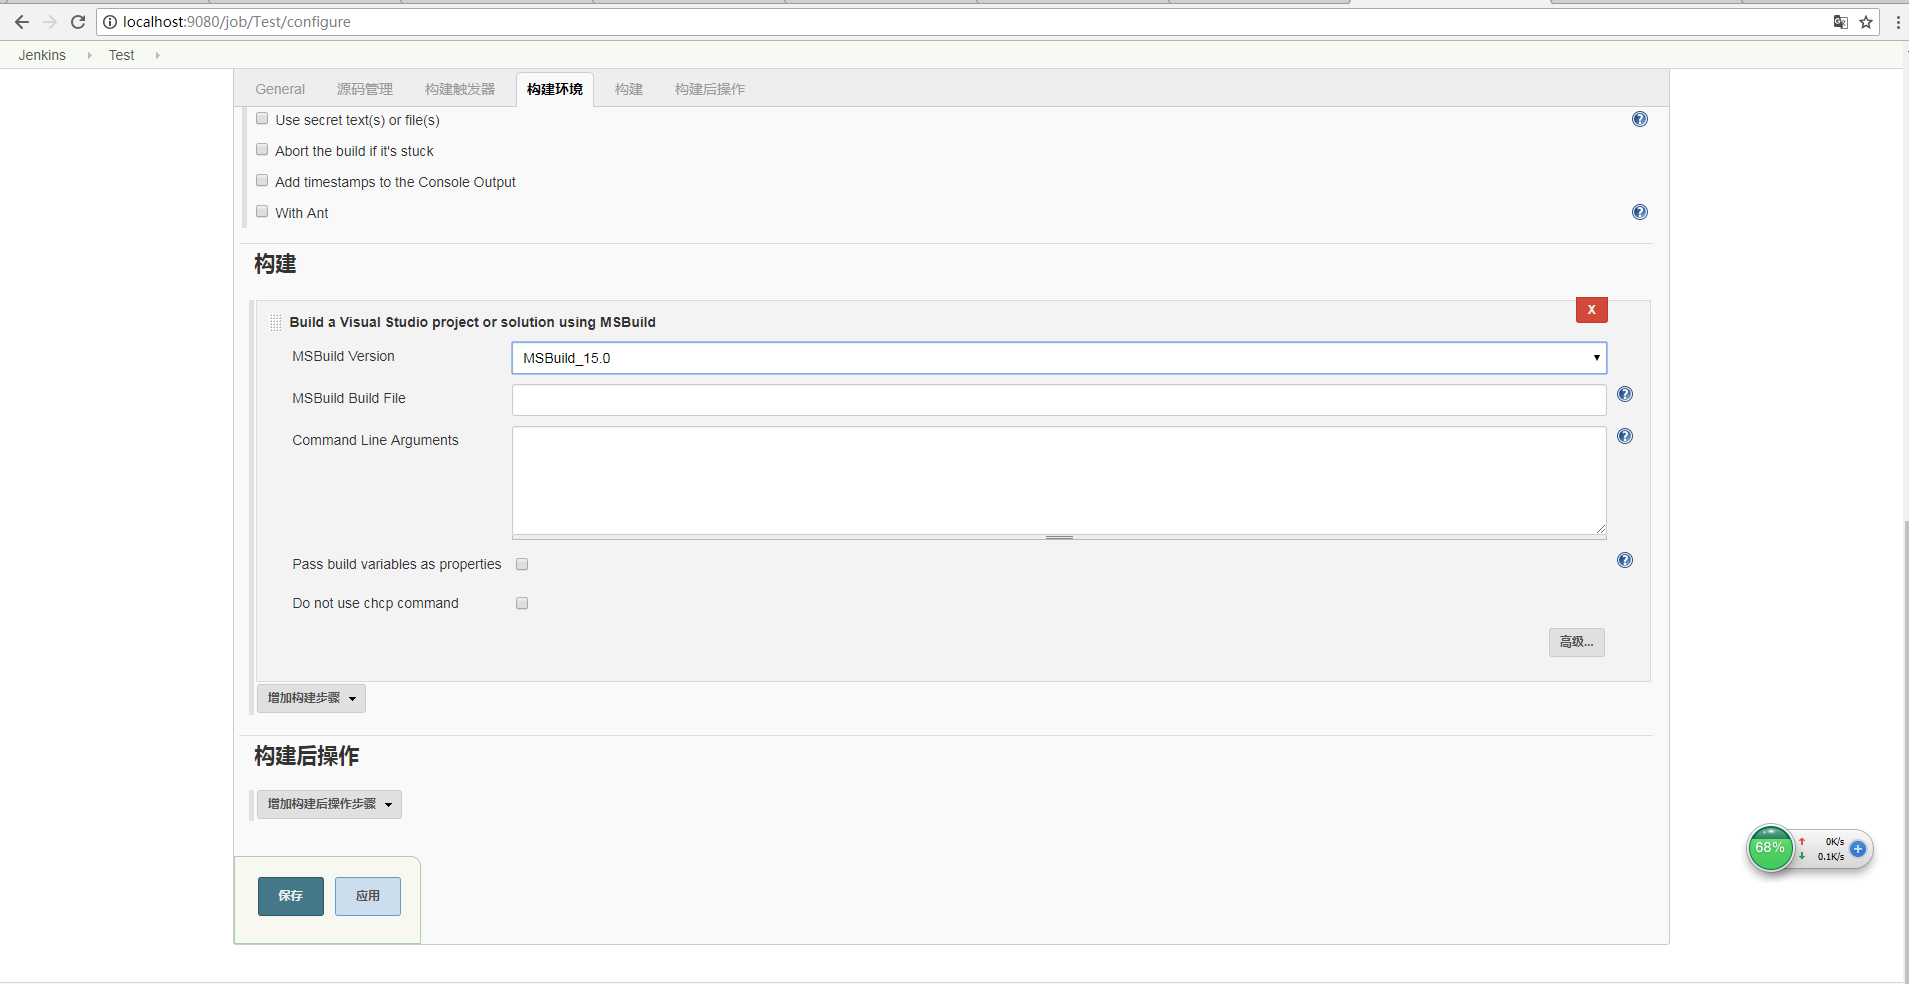Image resolution: width=1909 pixels, height=984 pixels.
Task: Click the browser address bar URL
Action: click(x=237, y=22)
